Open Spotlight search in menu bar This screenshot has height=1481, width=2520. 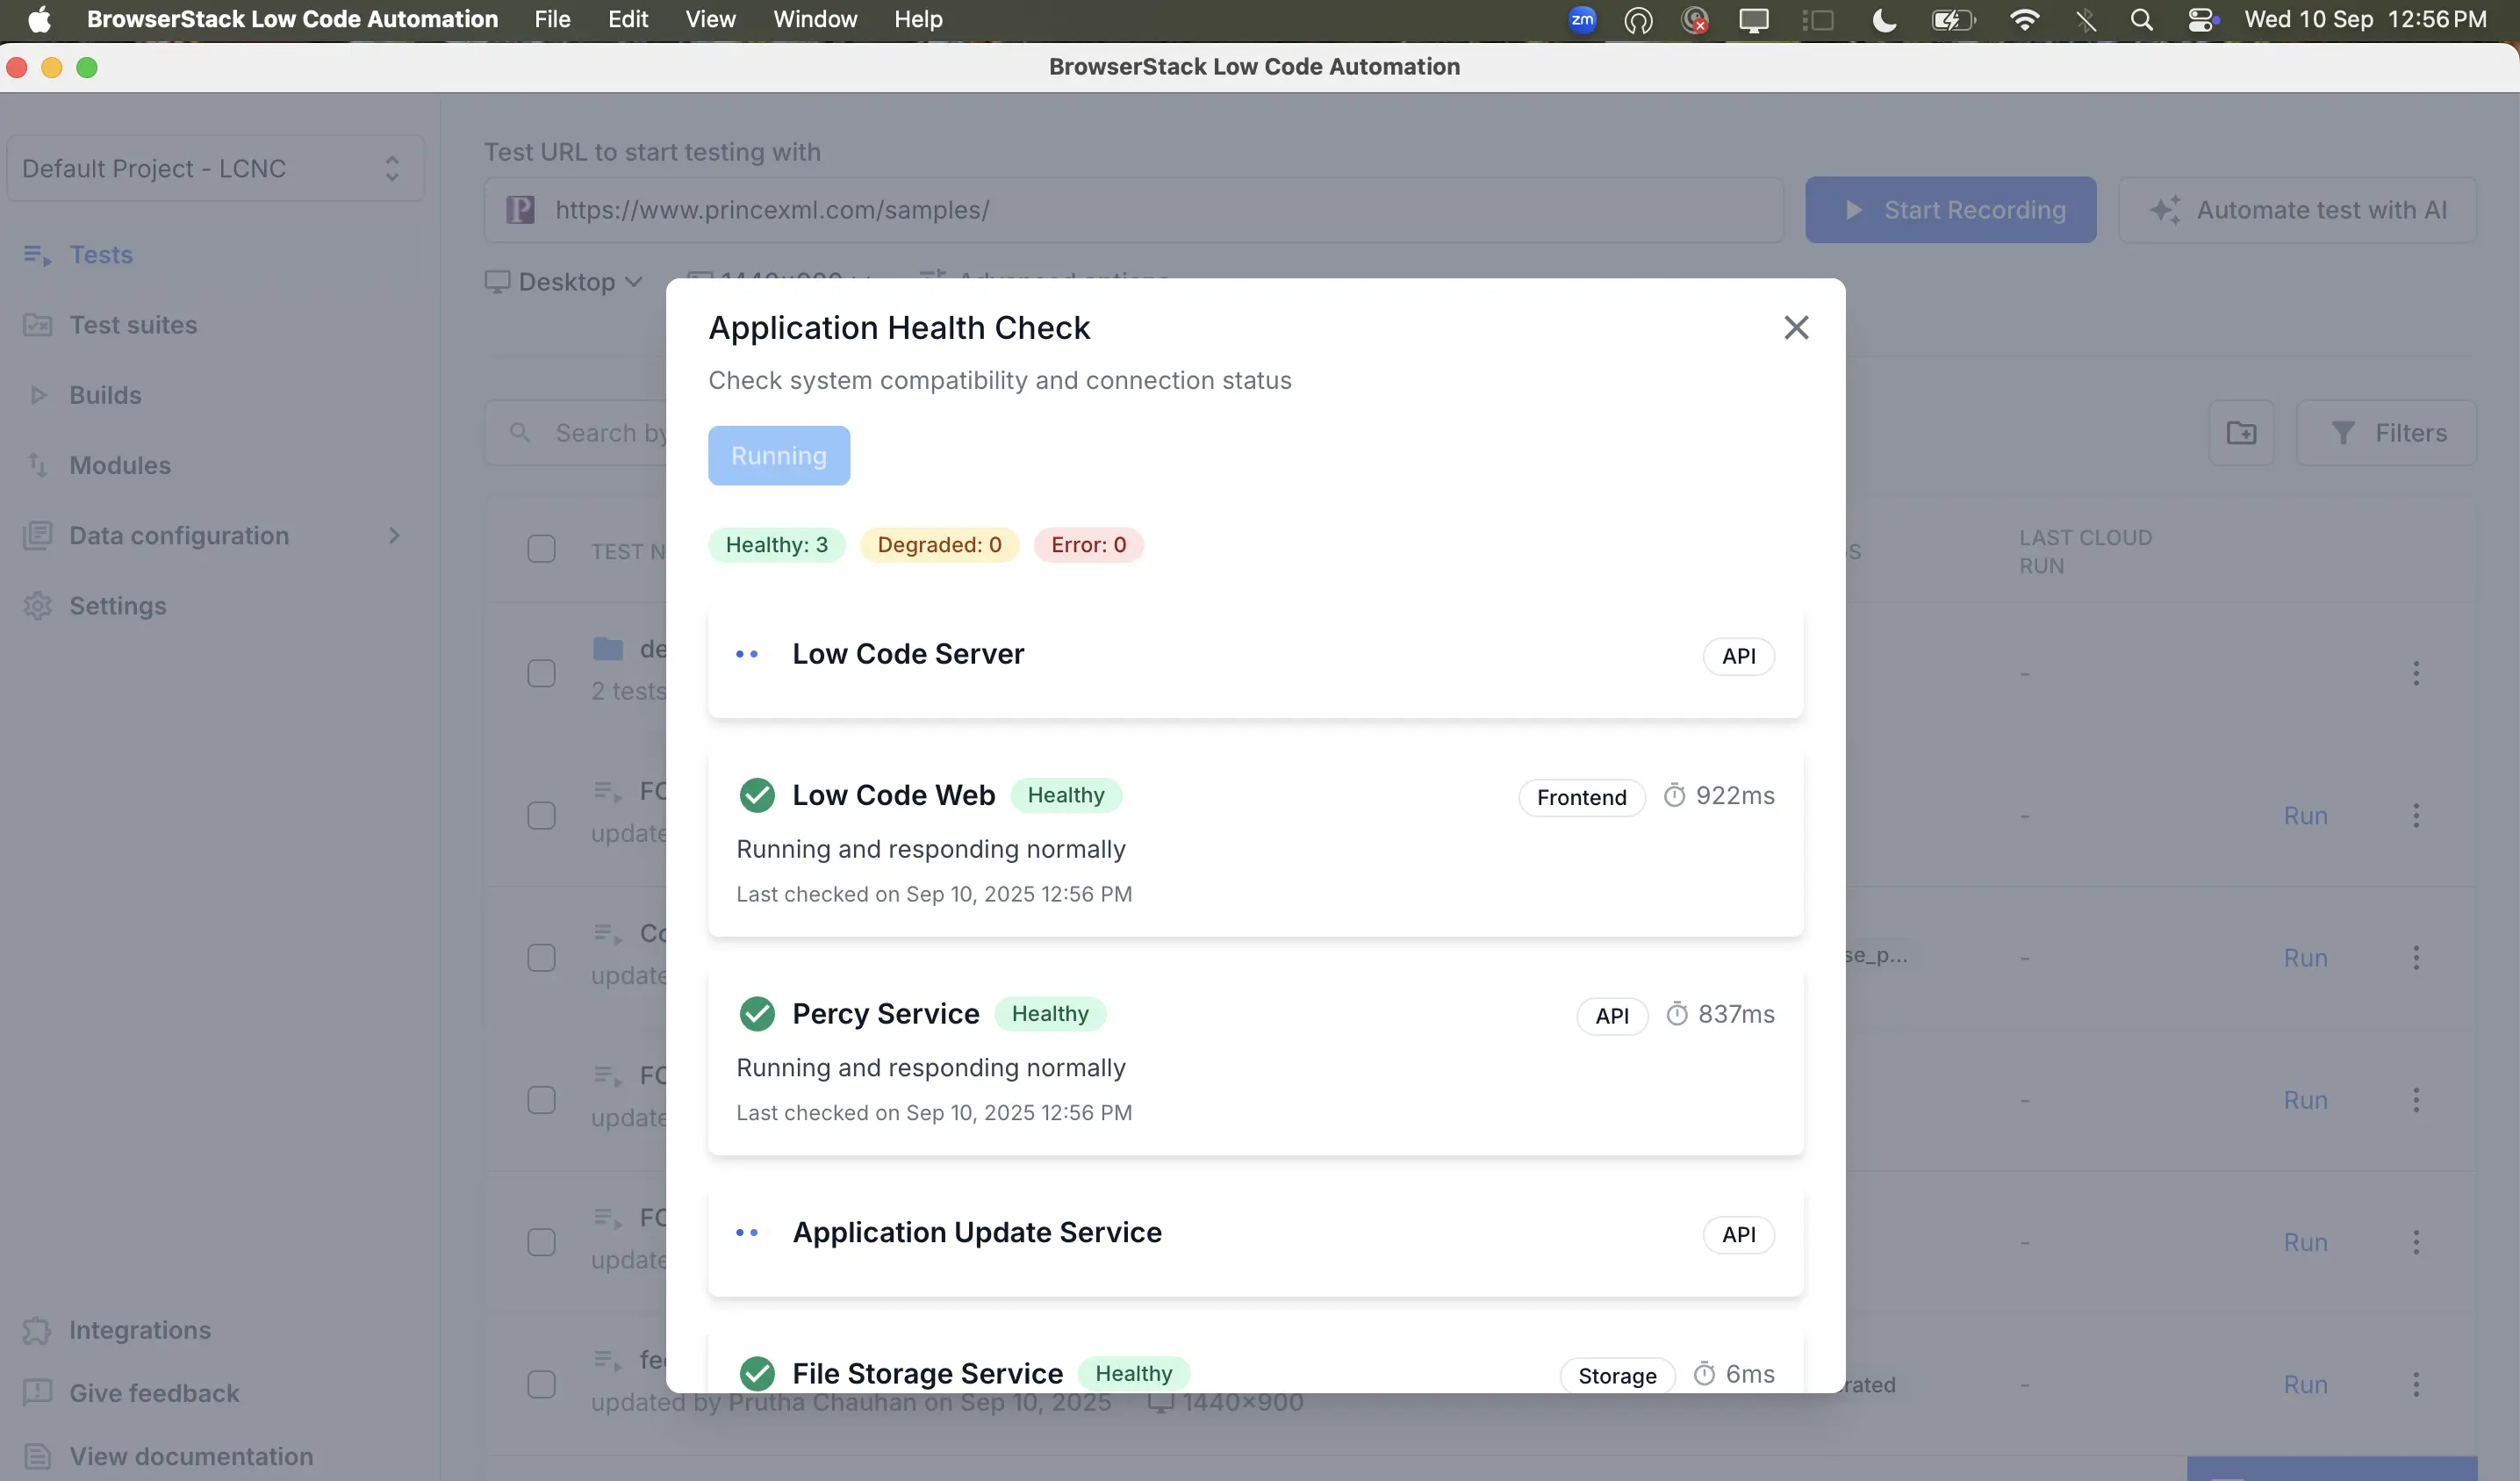(x=2141, y=19)
